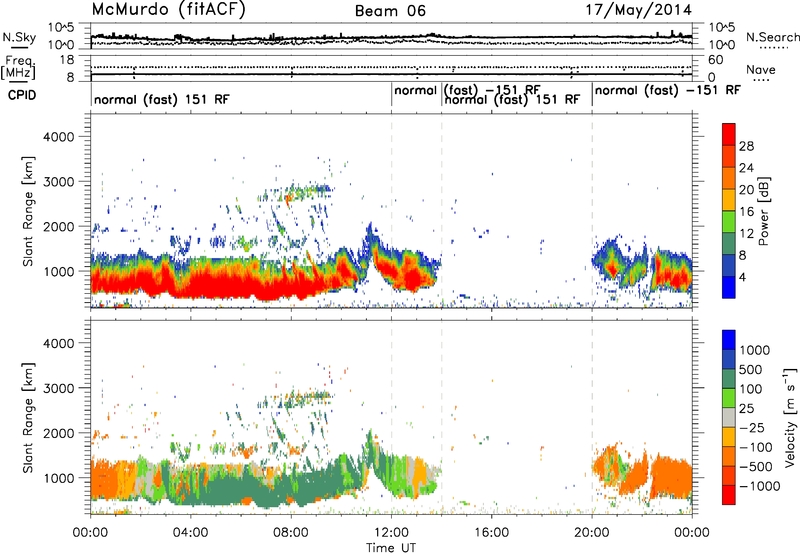
Task: Click the 'Power [dB]' color bar label
Action: coord(763,211)
